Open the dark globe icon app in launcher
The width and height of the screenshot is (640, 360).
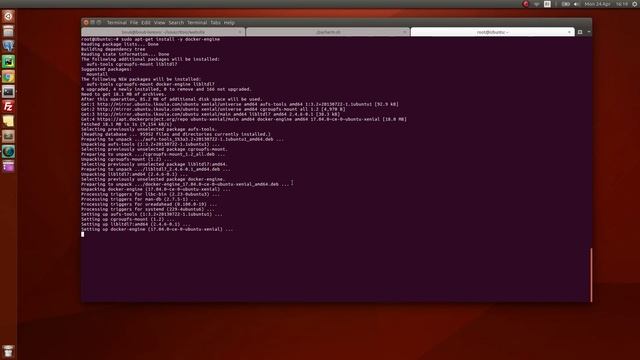coord(8,152)
